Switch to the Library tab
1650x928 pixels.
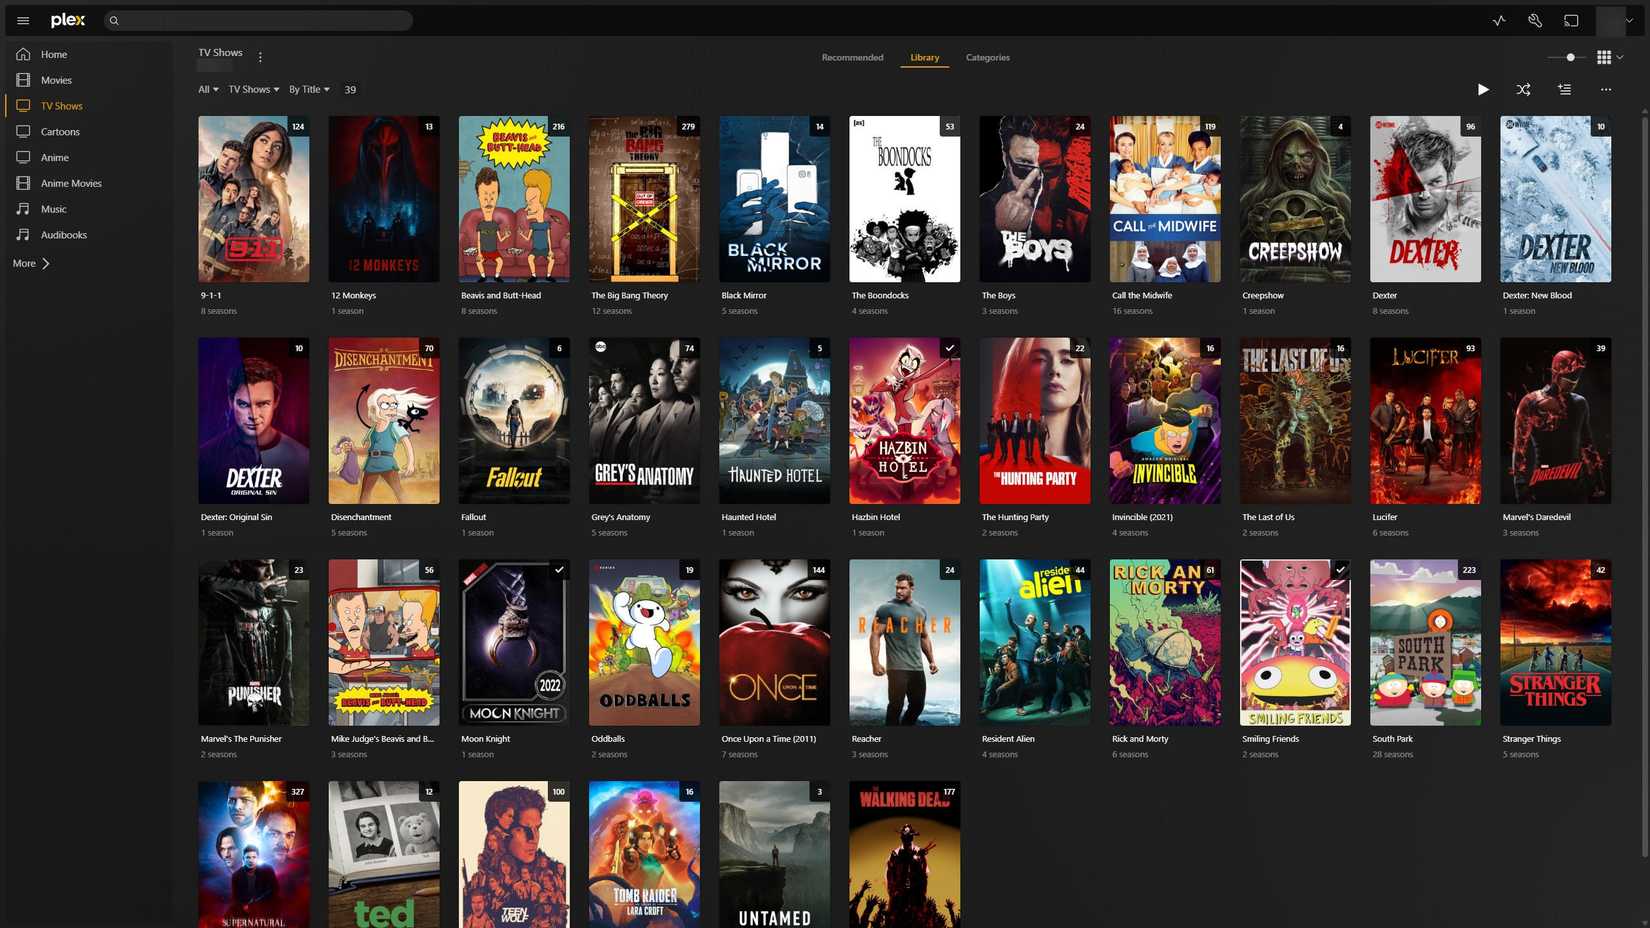pyautogui.click(x=924, y=58)
